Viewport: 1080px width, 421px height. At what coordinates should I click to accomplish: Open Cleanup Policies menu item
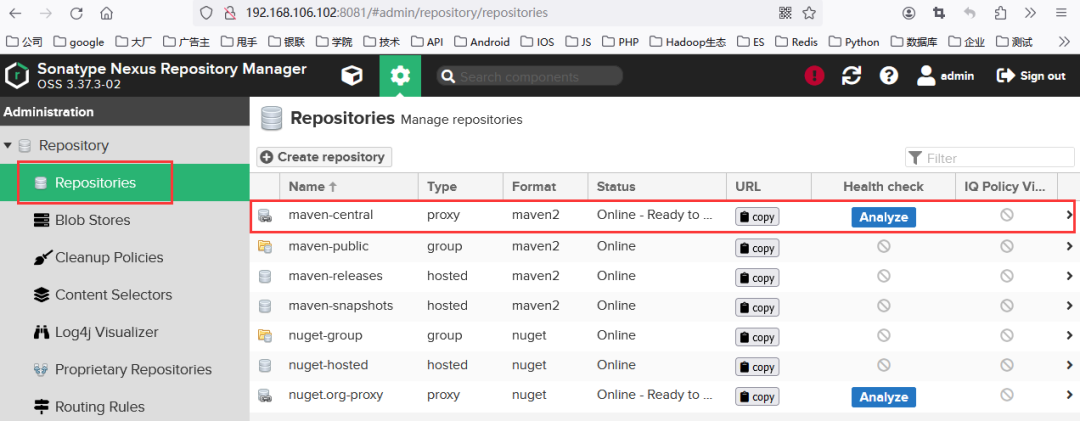[98, 258]
